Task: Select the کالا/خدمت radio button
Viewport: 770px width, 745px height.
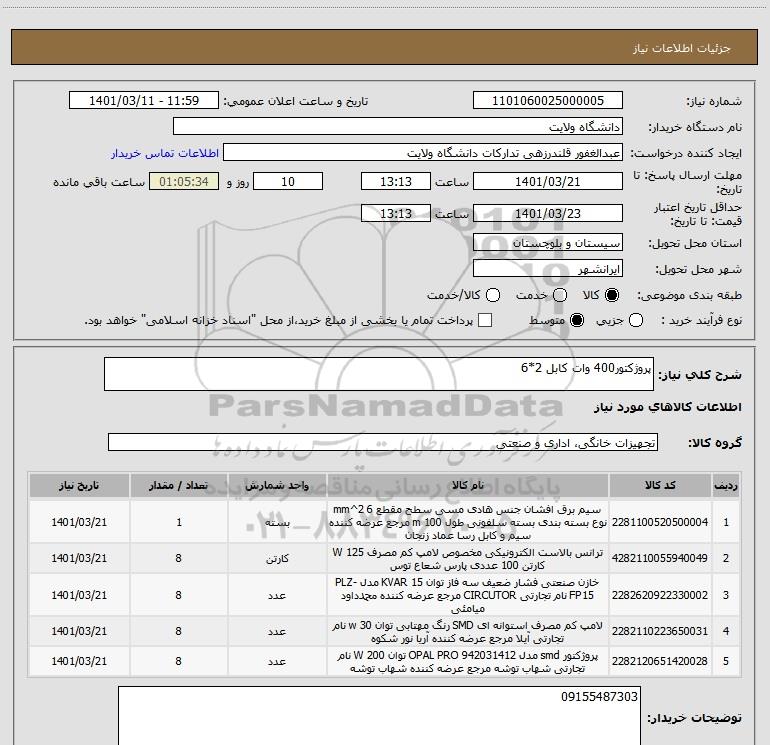Action: click(493, 295)
